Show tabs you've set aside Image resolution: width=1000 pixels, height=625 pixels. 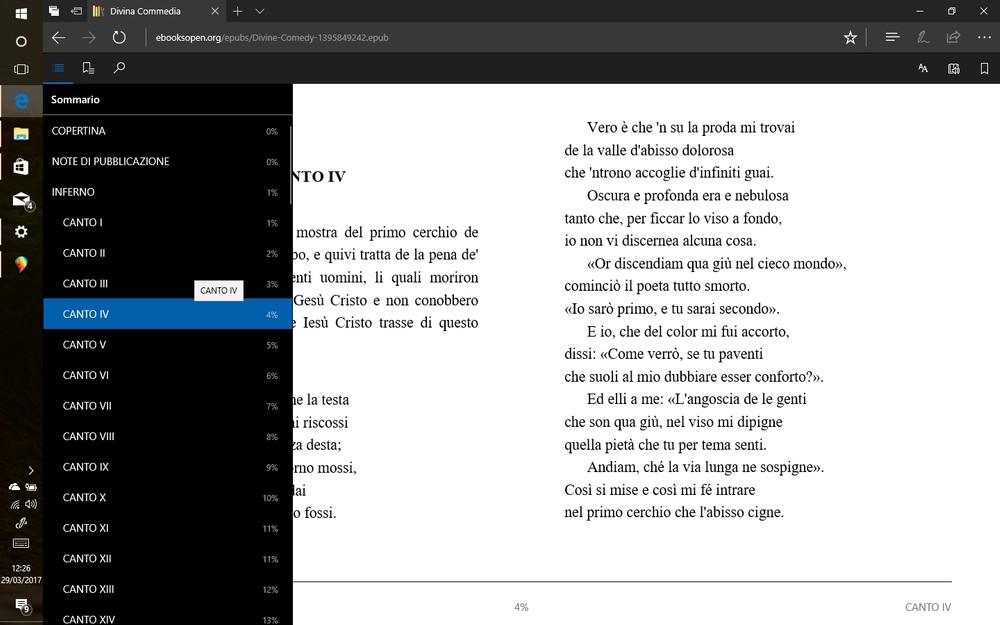[54, 11]
